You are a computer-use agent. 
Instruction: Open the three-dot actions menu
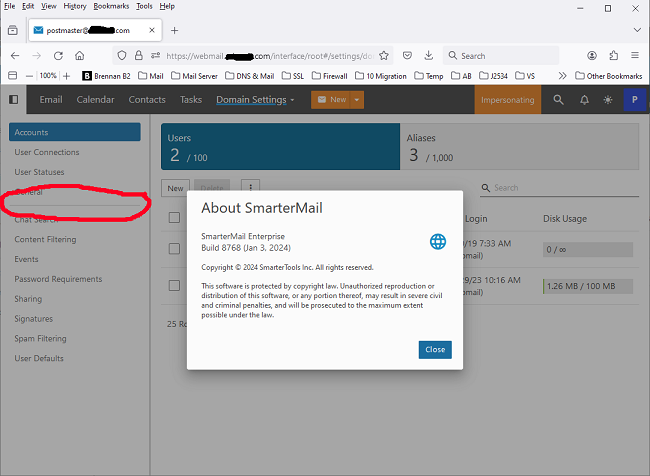click(x=250, y=187)
